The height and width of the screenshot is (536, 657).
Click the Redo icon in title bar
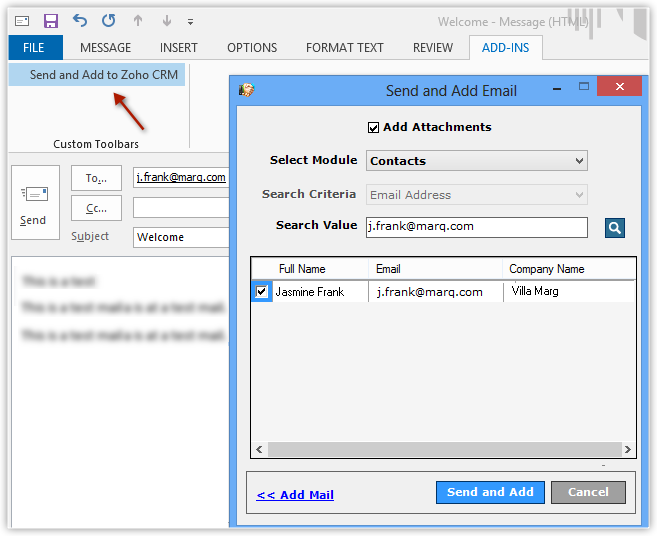[x=108, y=20]
